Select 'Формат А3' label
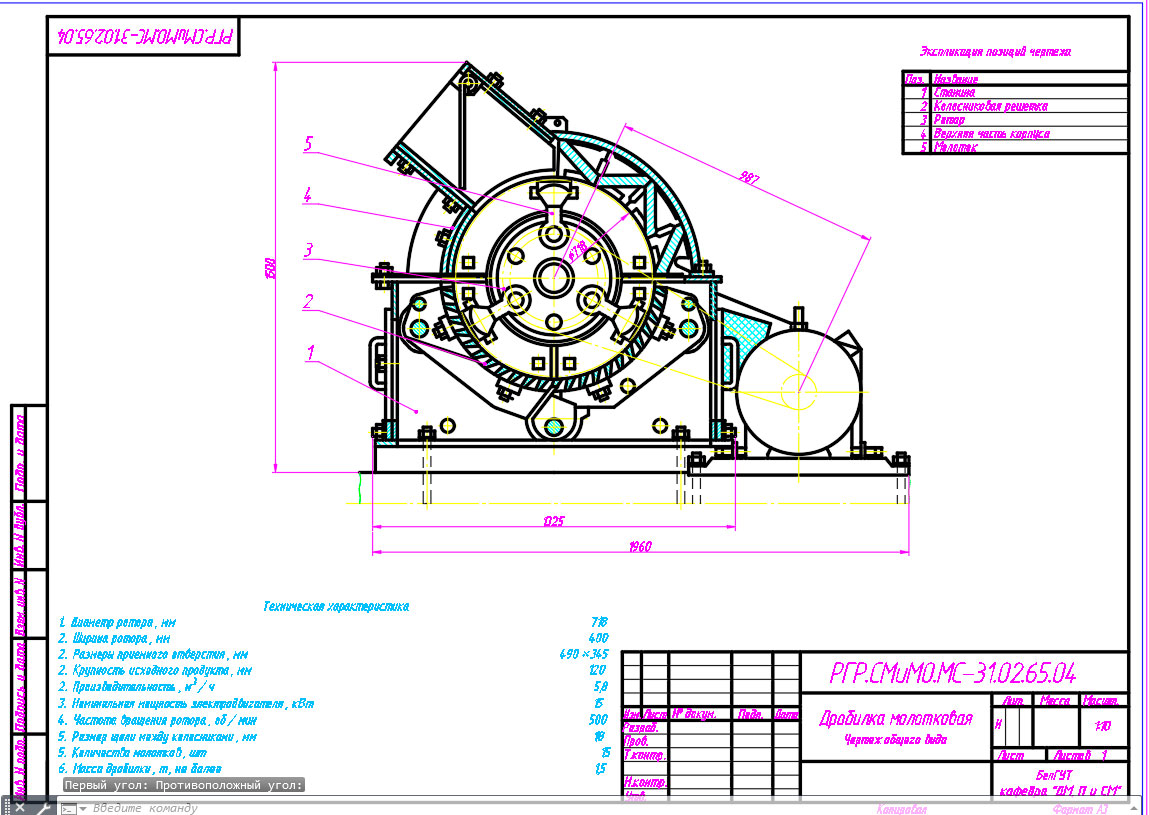Image resolution: width=1149 pixels, height=815 pixels. point(1080,809)
